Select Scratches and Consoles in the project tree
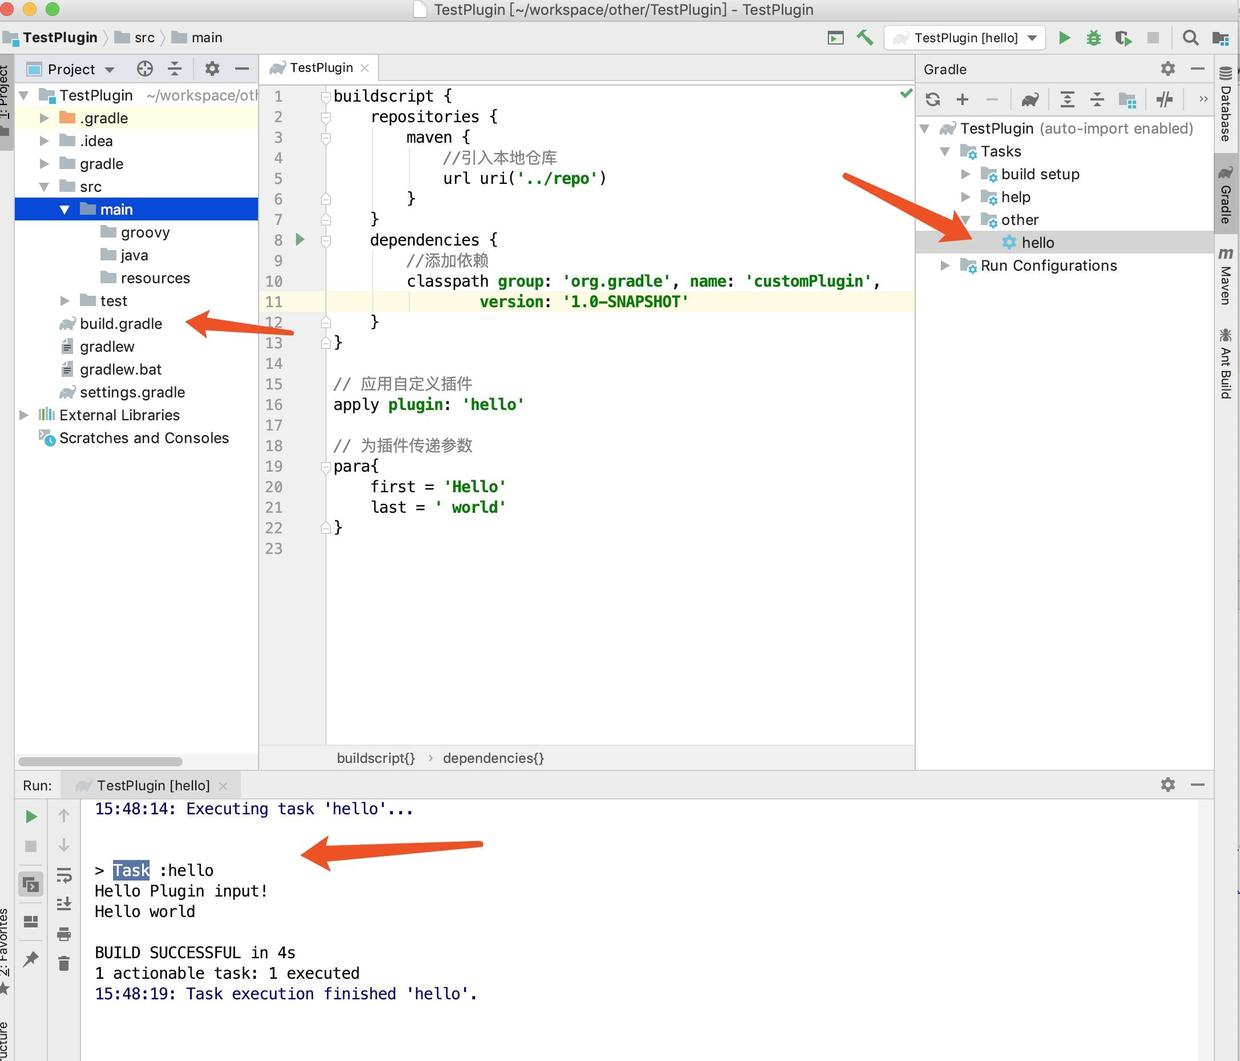Viewport: 1240px width, 1061px height. point(143,438)
